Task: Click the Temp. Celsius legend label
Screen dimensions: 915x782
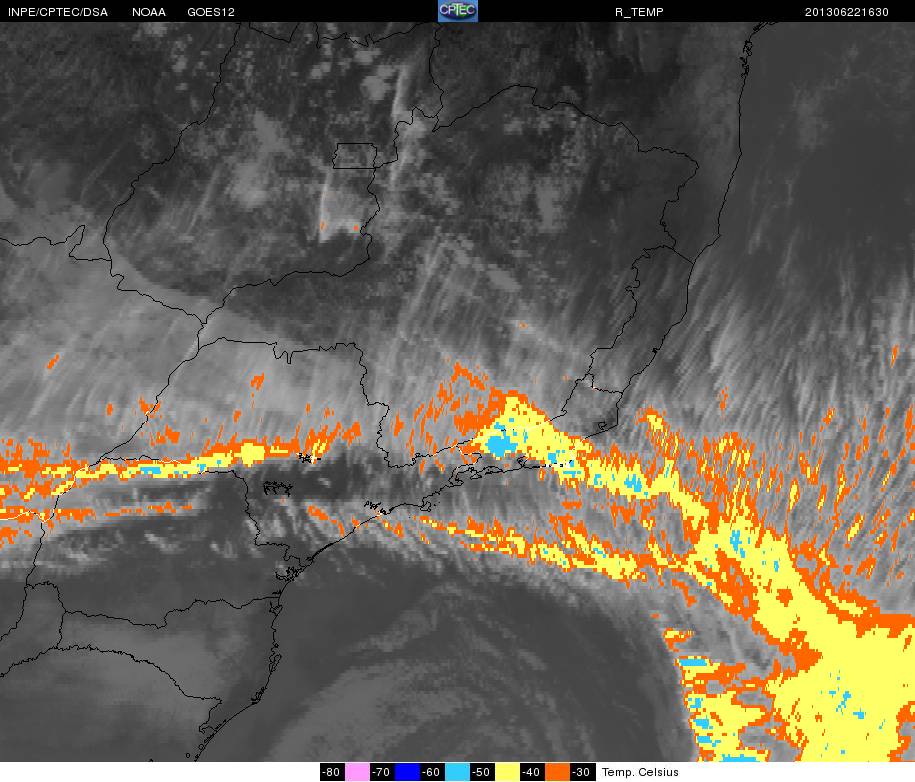Action: tap(640, 772)
